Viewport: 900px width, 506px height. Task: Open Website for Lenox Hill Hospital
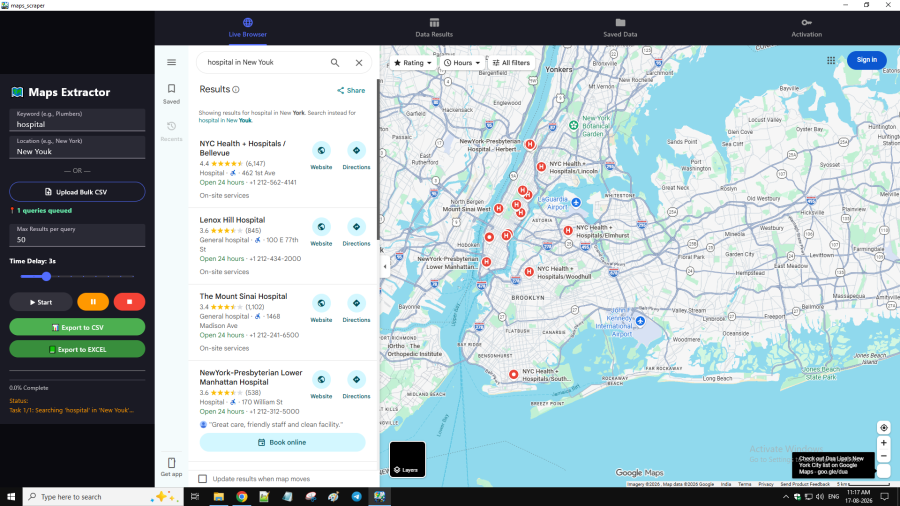[321, 232]
